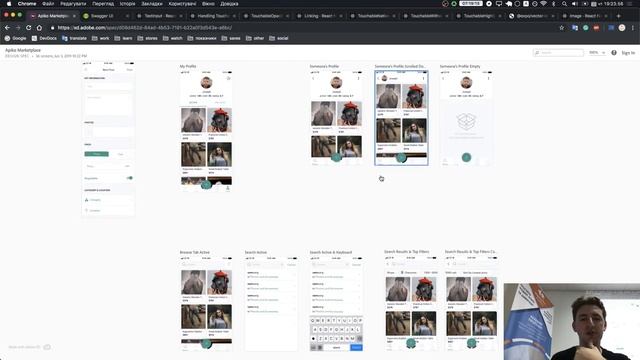The image size is (640, 360).
Task: Reload the Adobe XD spec page
Action: [29, 28]
